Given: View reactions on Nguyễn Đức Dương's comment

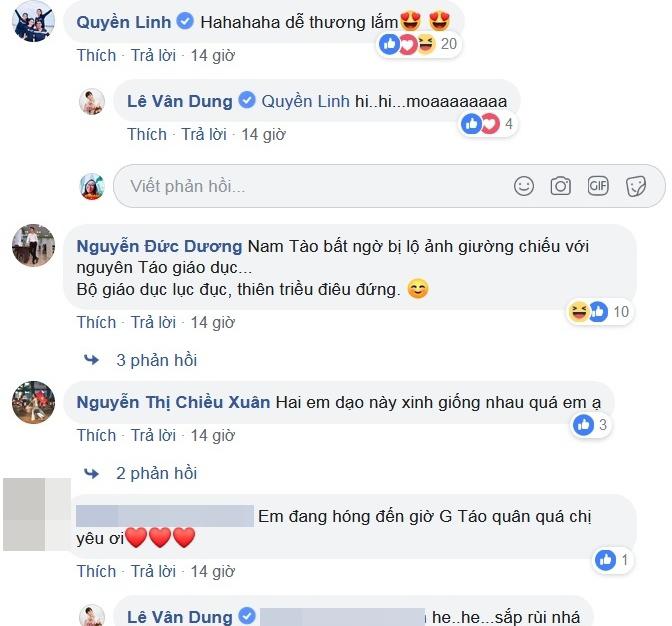Looking at the screenshot, I should pyautogui.click(x=599, y=312).
